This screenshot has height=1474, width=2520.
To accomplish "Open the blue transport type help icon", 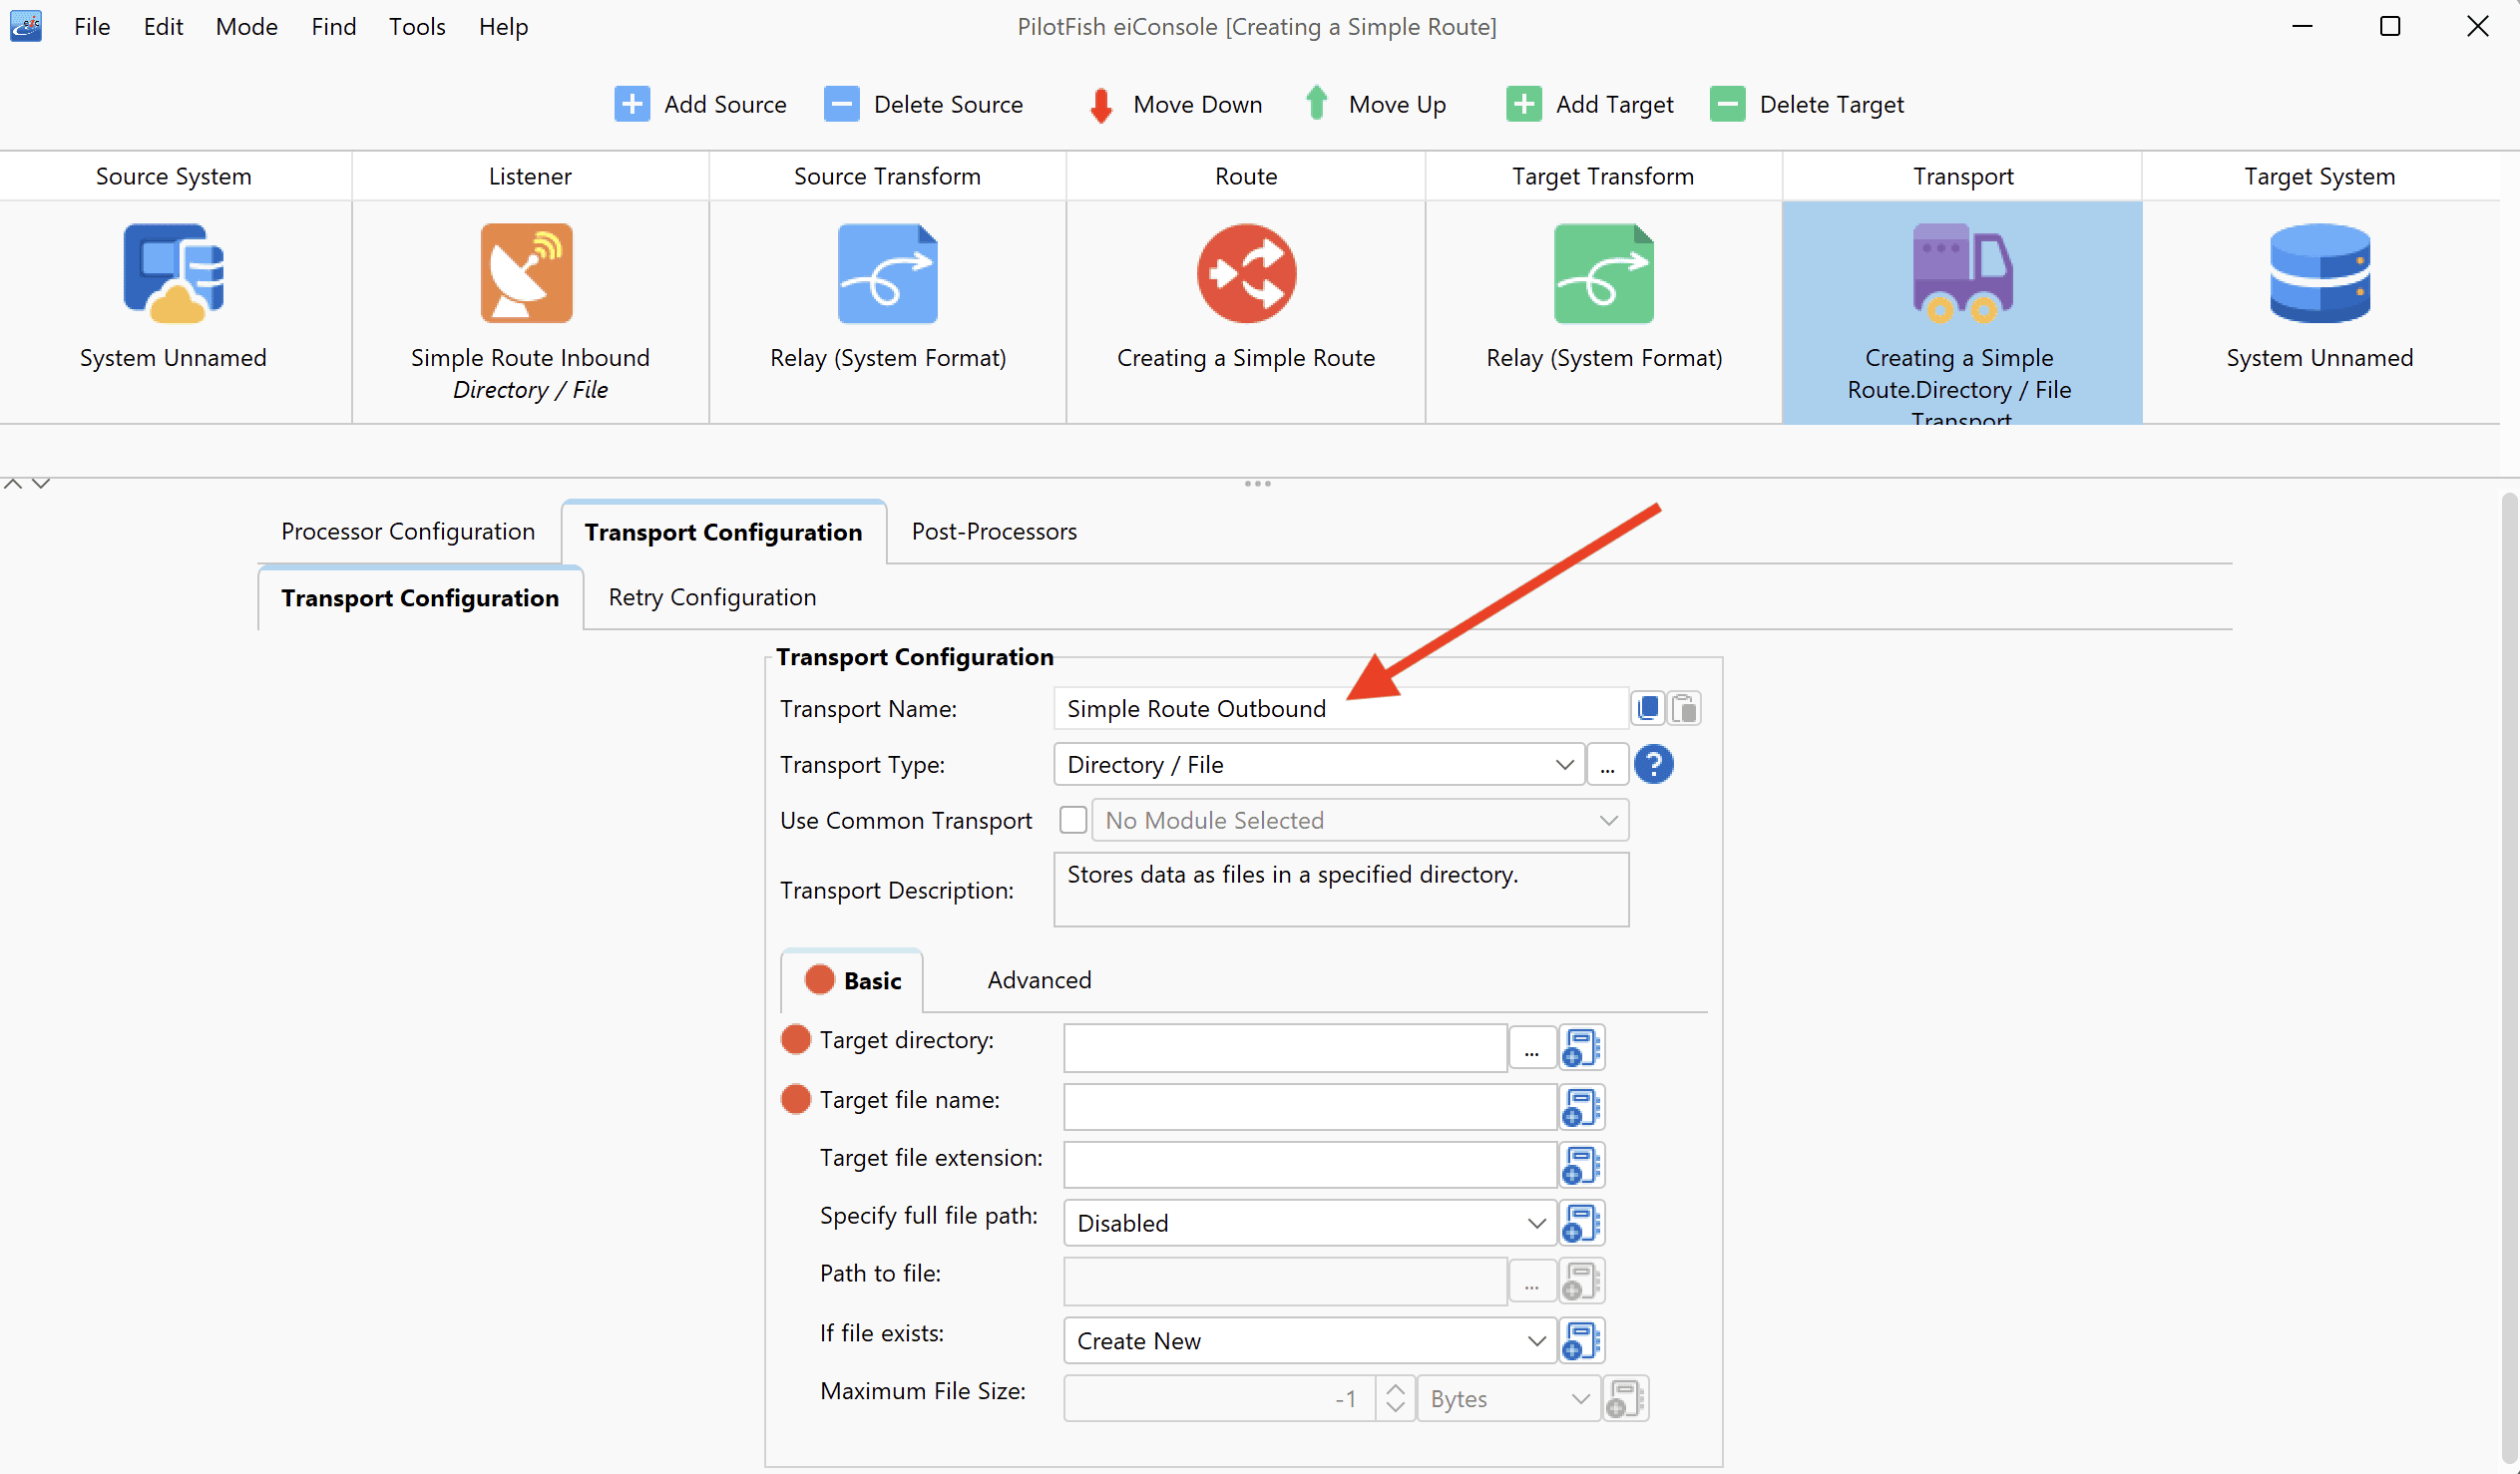I will tap(1654, 764).
